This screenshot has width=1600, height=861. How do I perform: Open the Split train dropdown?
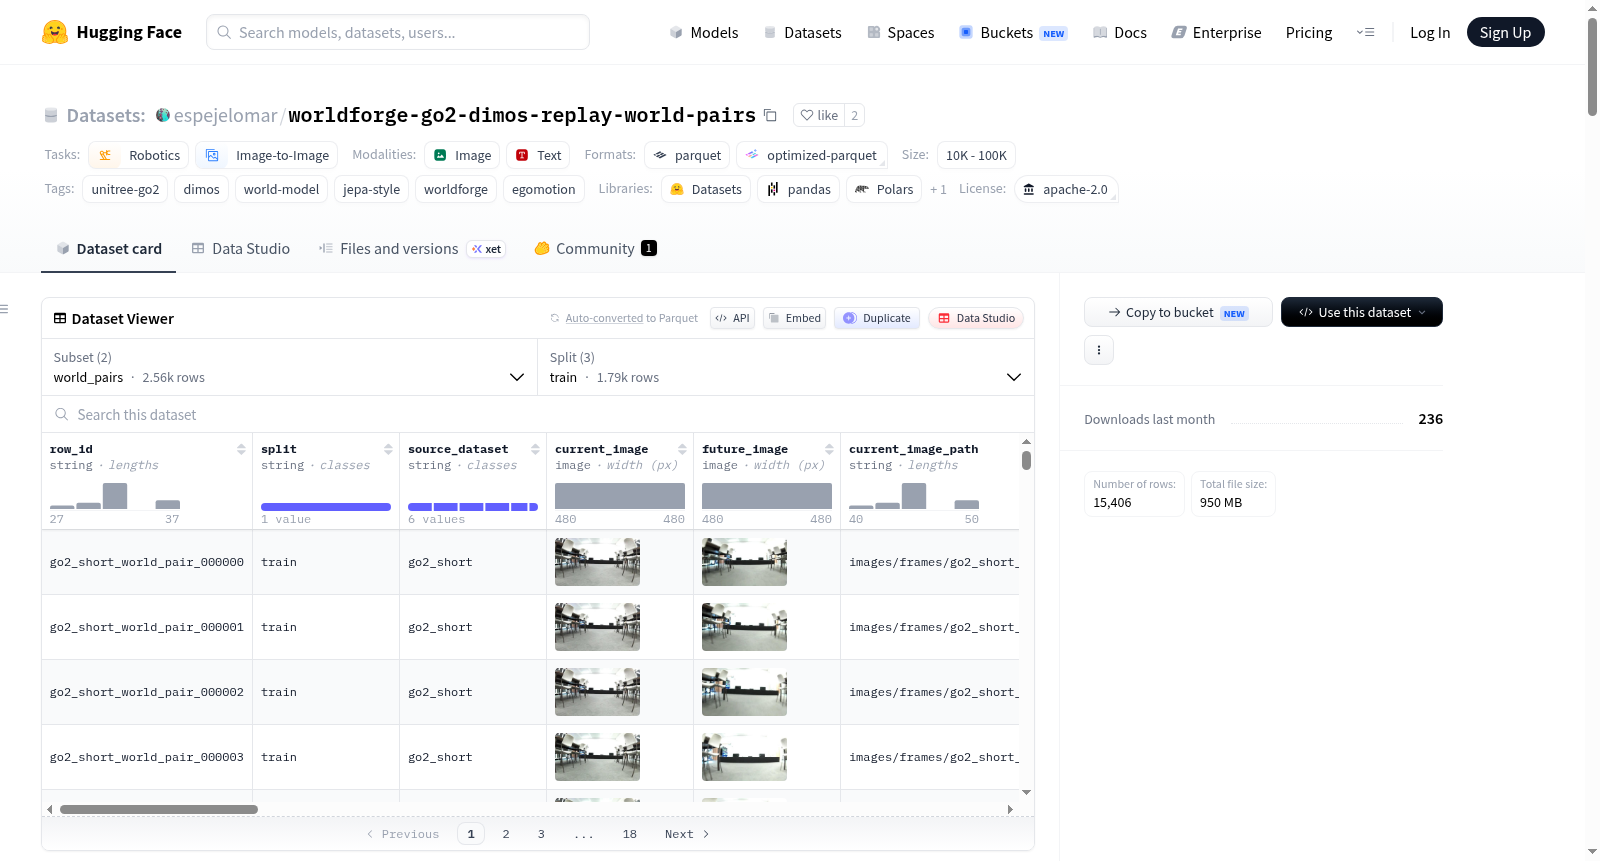click(786, 367)
